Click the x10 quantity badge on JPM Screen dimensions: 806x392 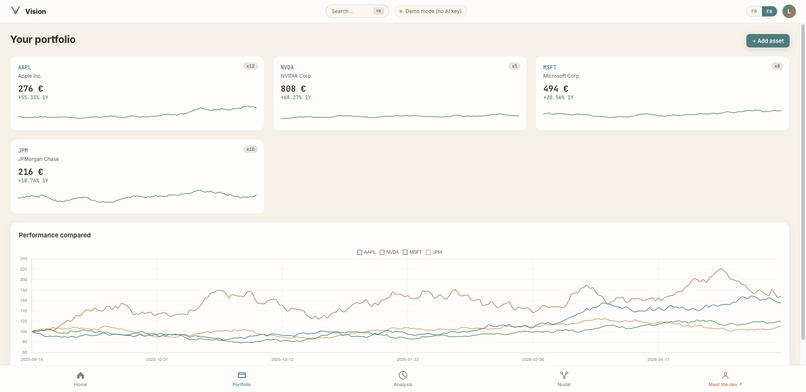[x=250, y=150]
